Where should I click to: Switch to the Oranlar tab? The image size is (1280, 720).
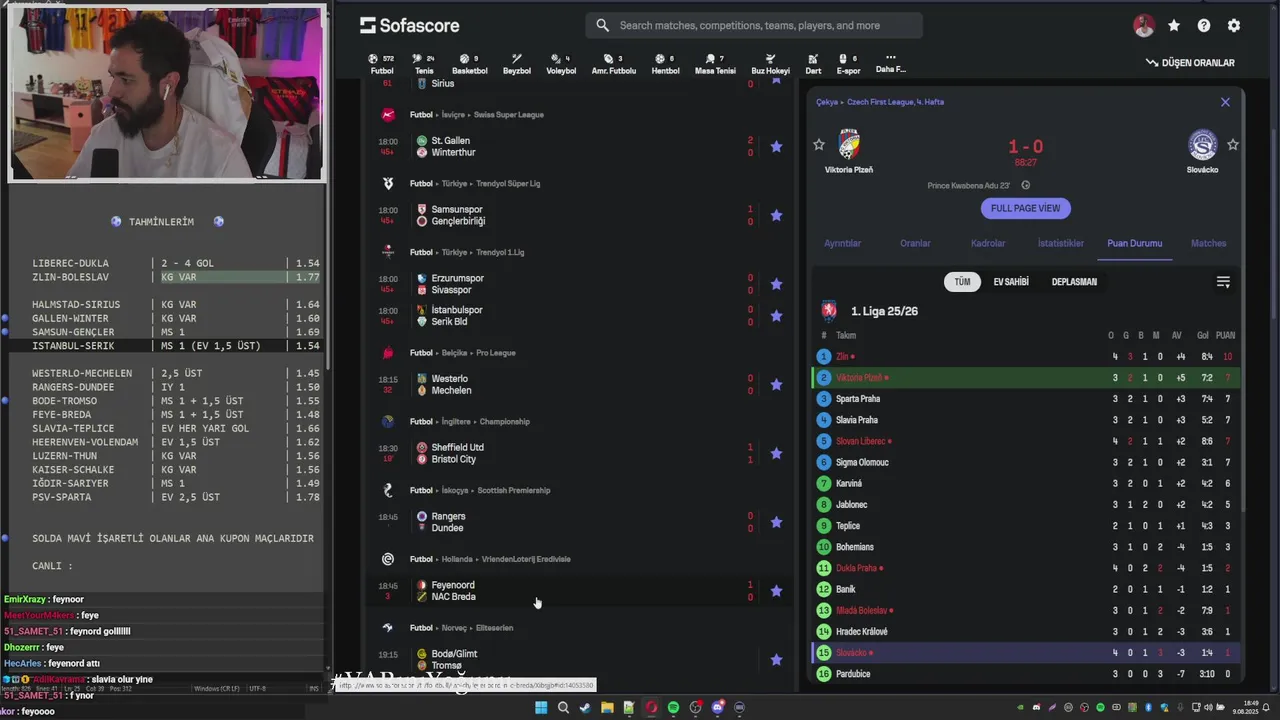point(915,243)
